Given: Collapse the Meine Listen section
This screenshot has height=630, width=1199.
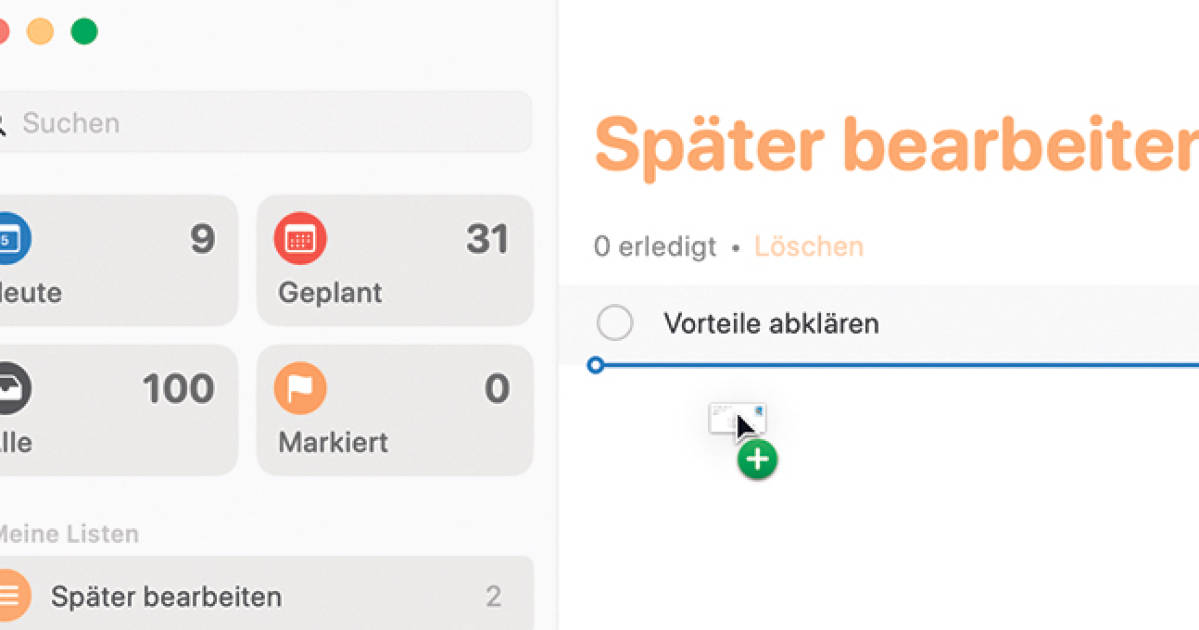Looking at the screenshot, I should tap(68, 533).
